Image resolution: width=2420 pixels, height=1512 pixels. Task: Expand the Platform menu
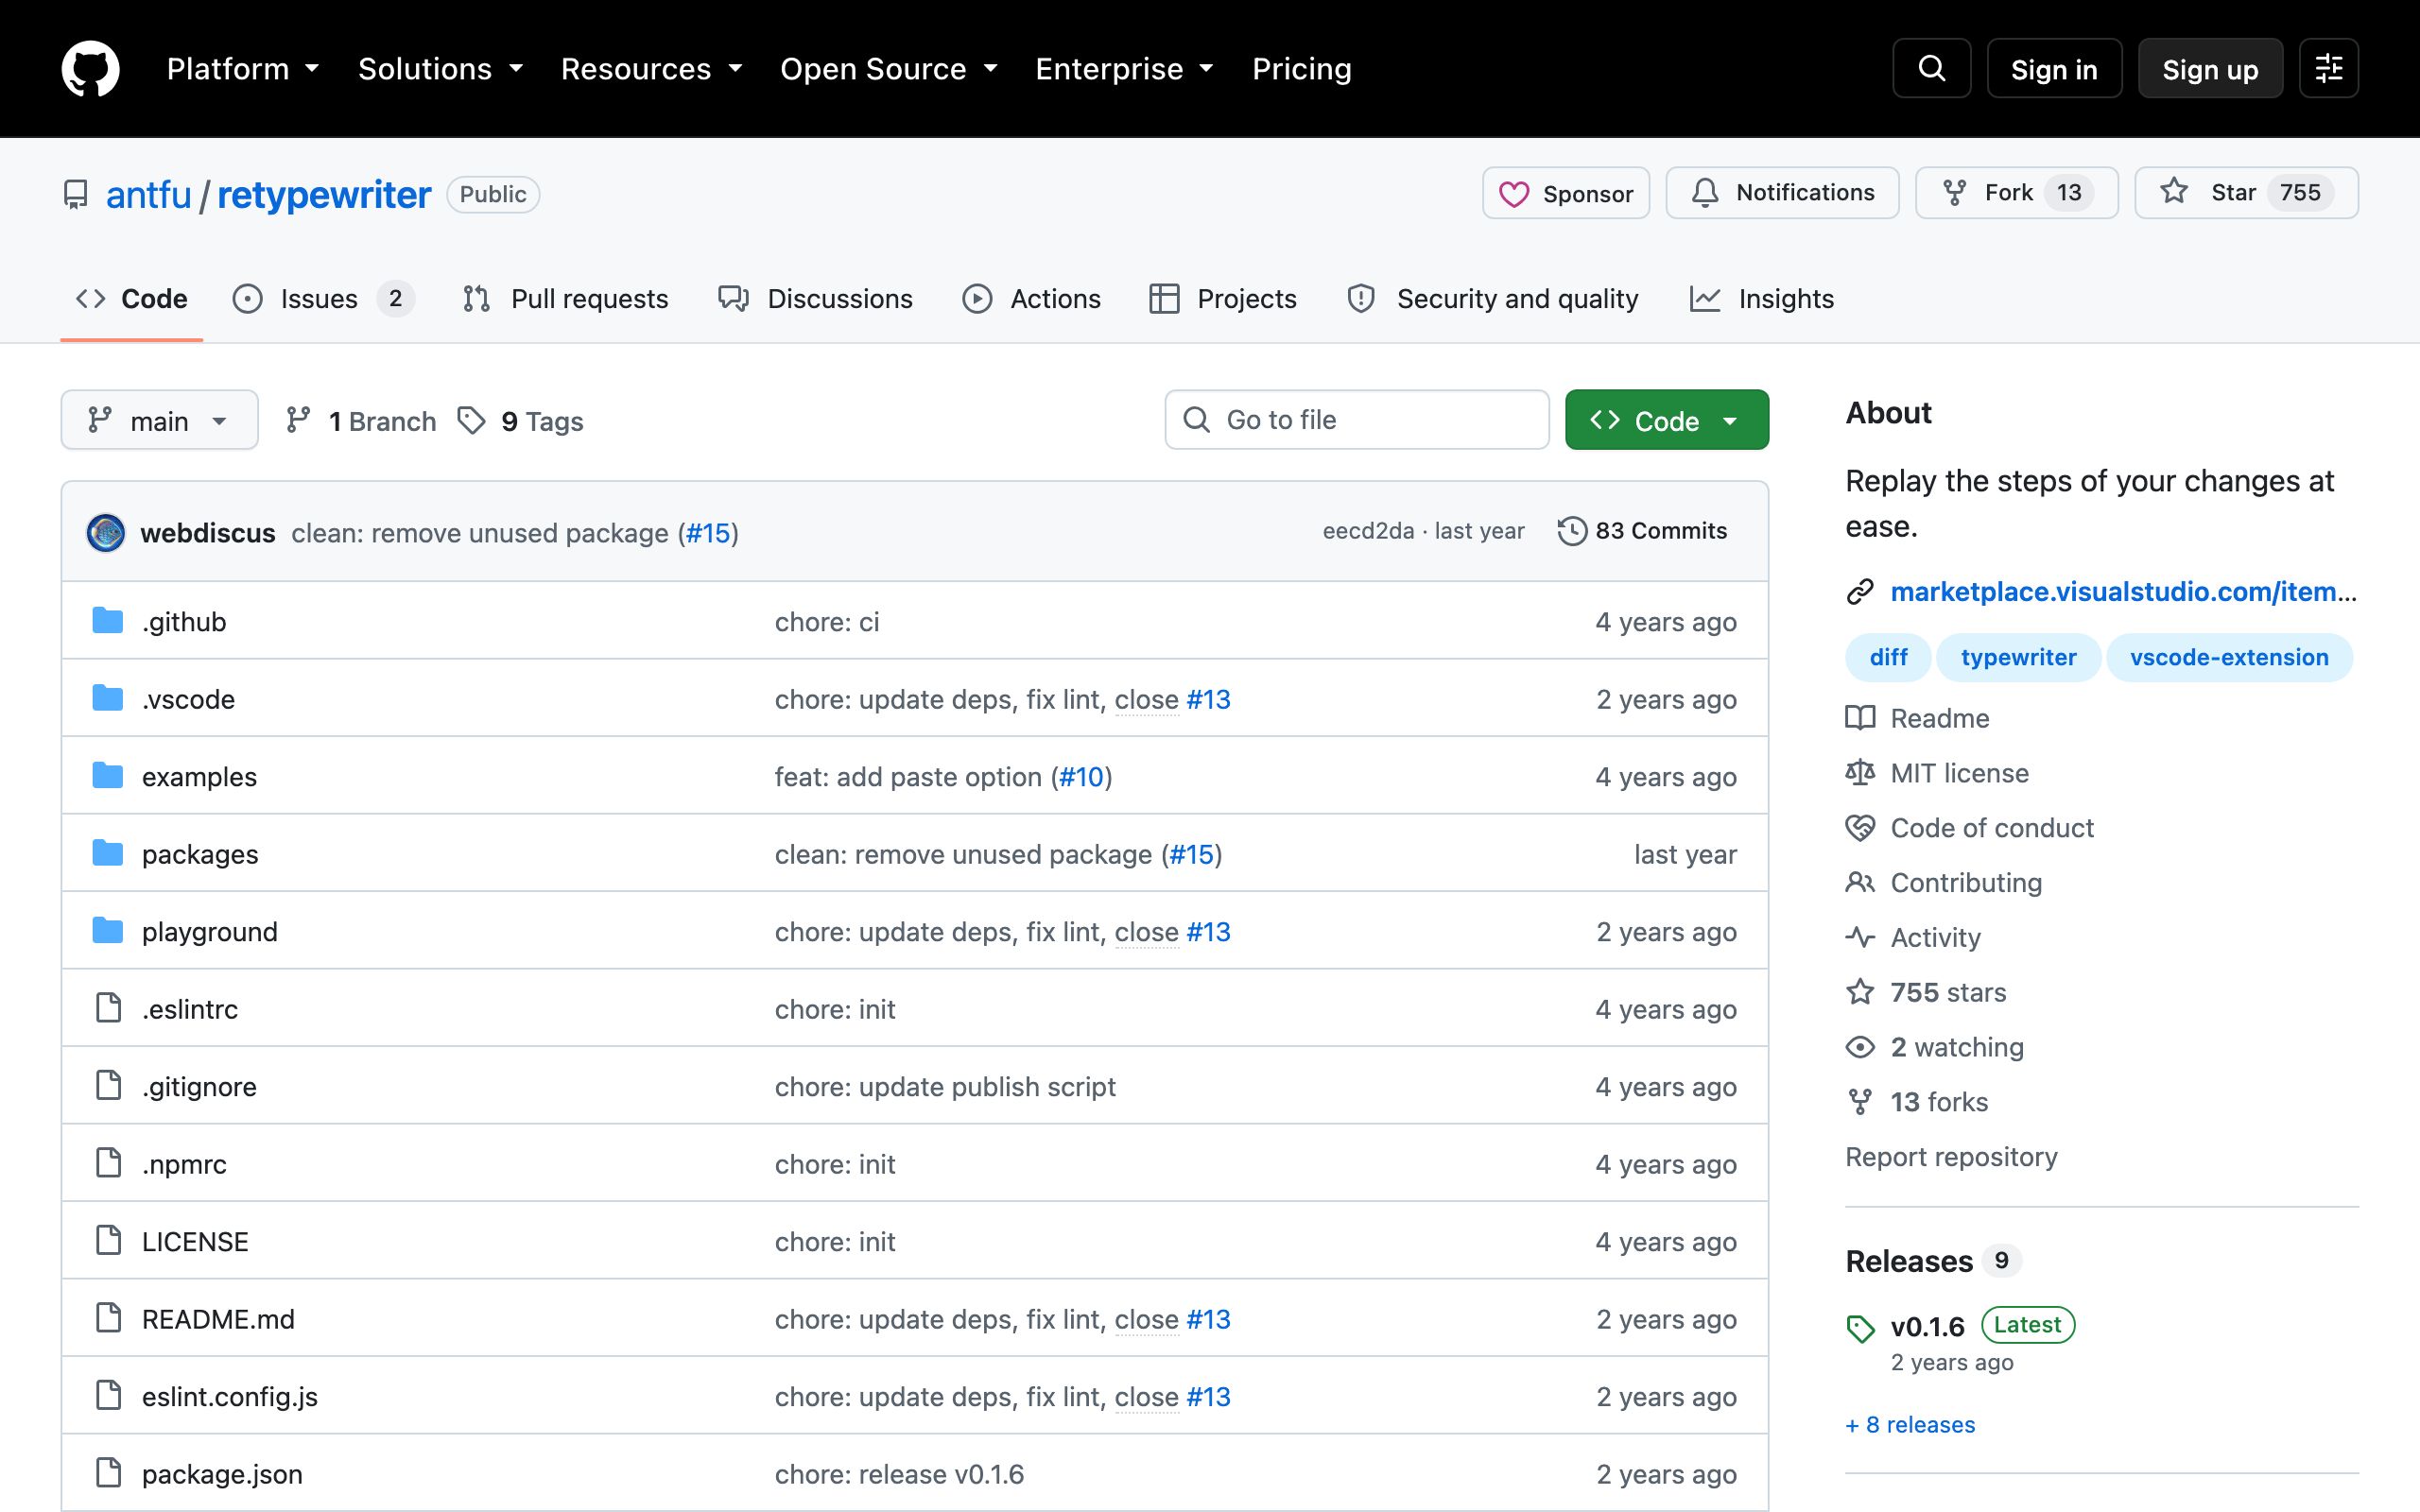tap(242, 69)
